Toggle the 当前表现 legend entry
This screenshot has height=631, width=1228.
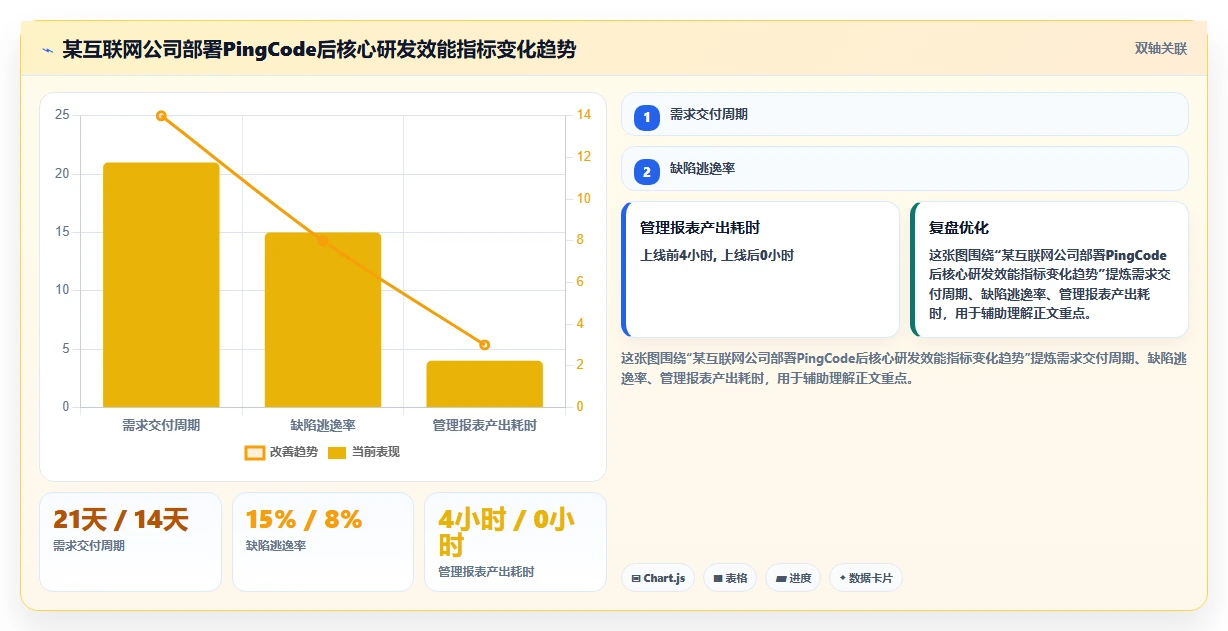point(364,452)
